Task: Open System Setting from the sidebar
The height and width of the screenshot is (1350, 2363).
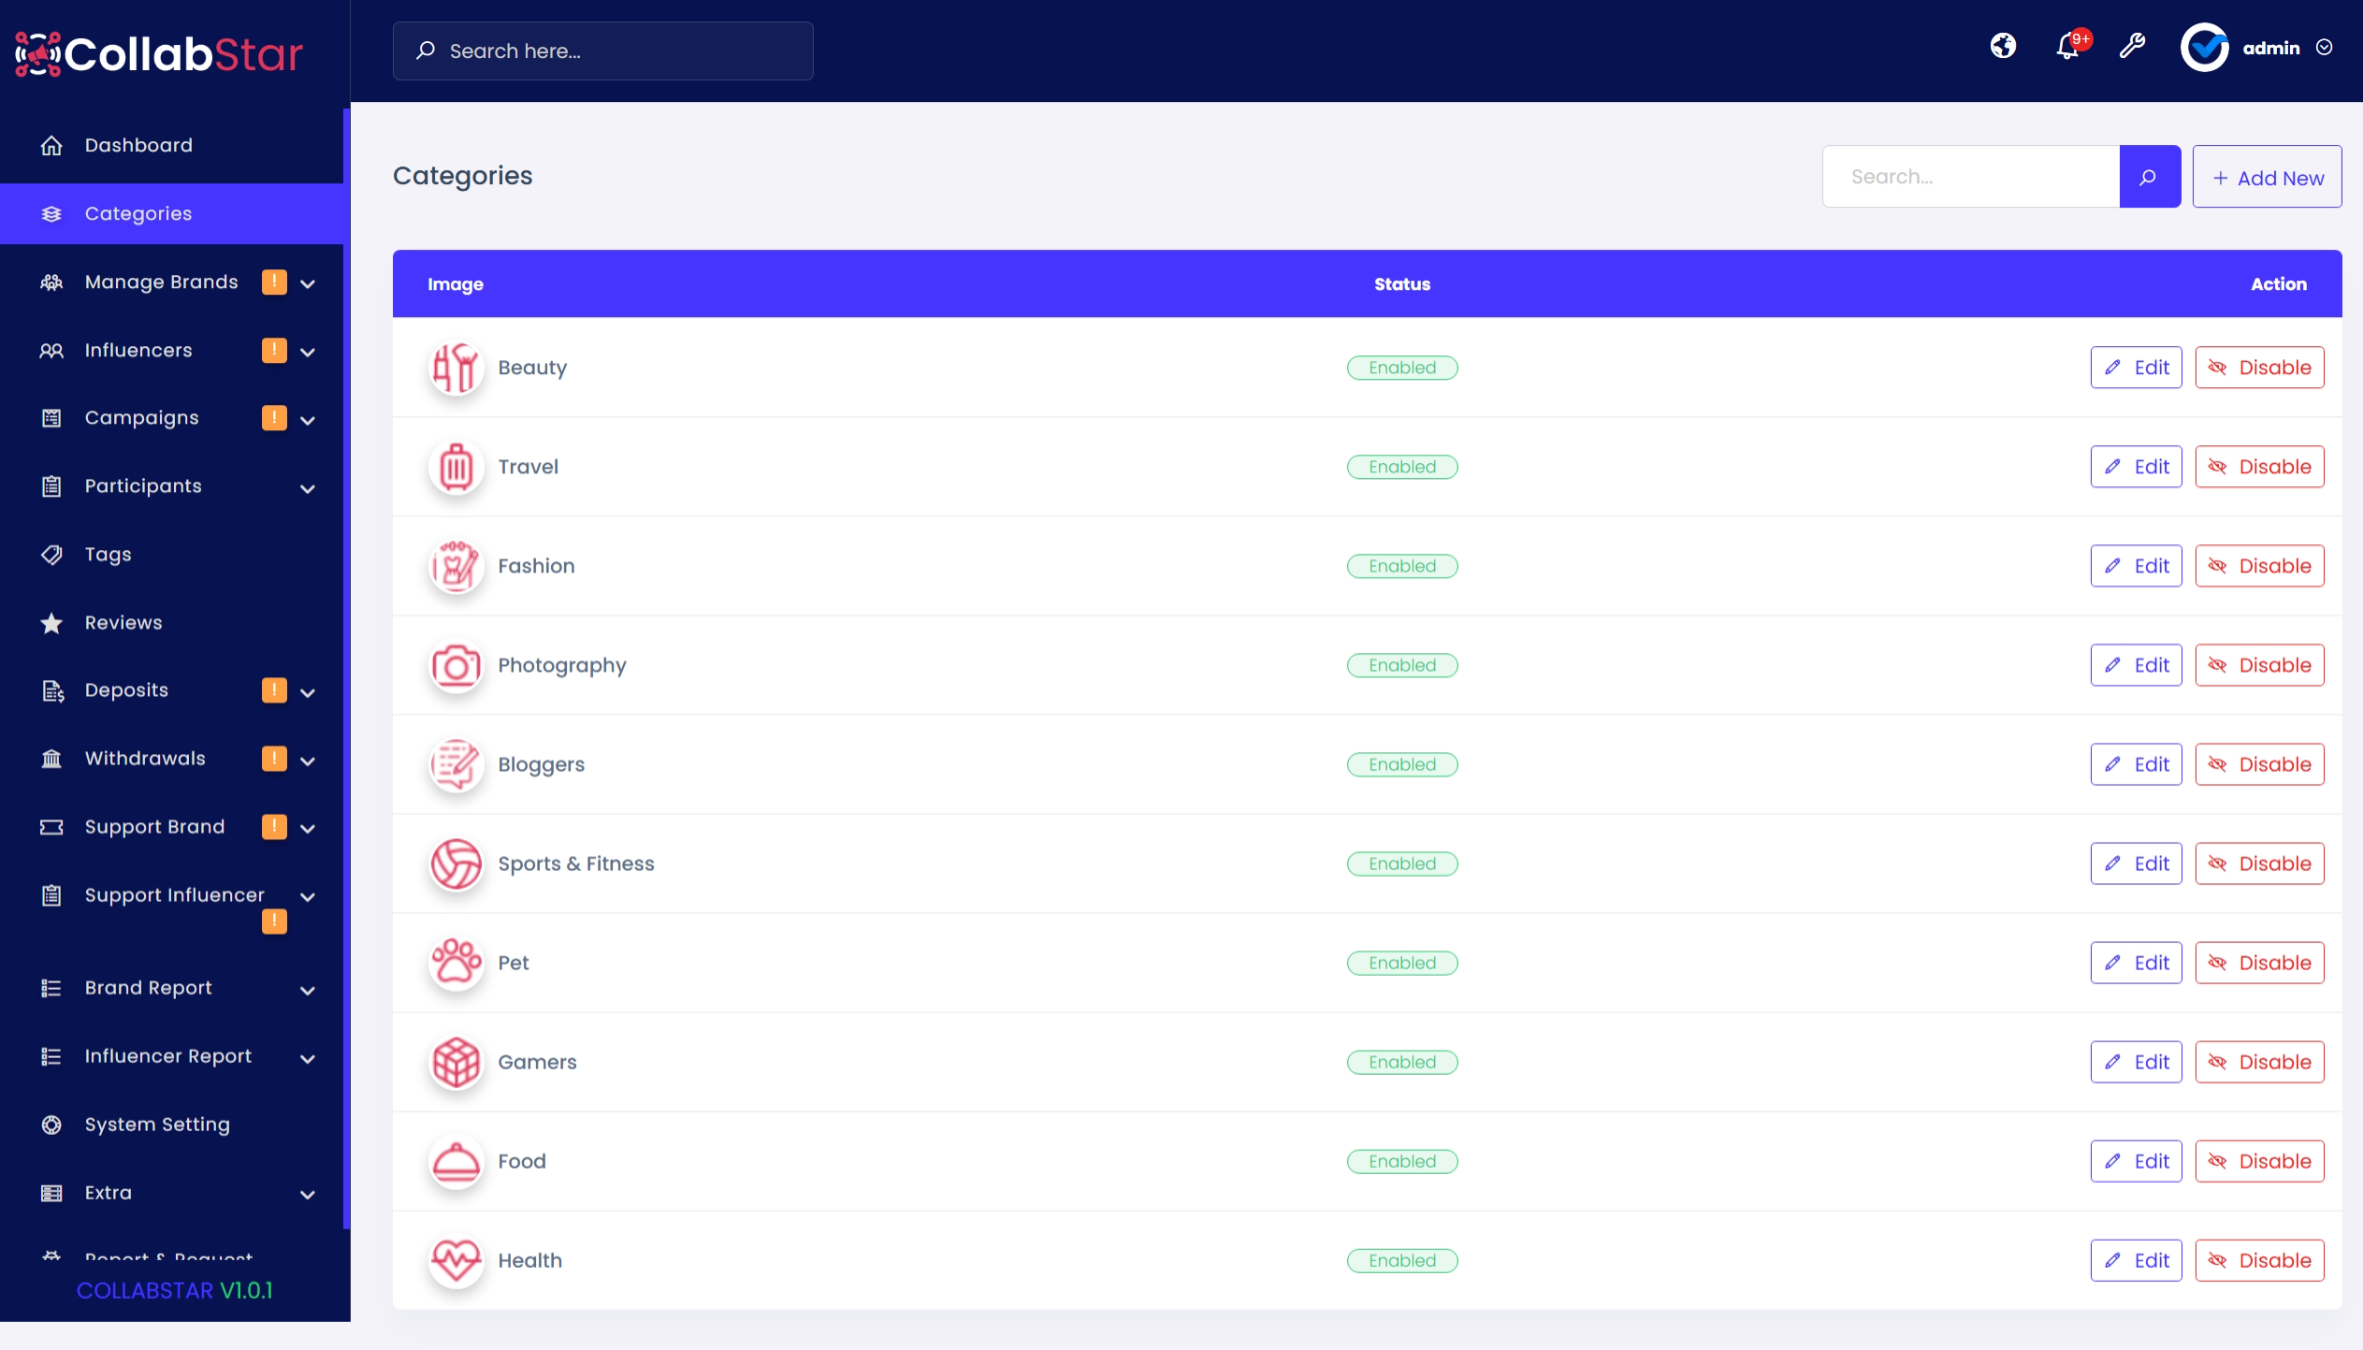Action: (172, 1125)
